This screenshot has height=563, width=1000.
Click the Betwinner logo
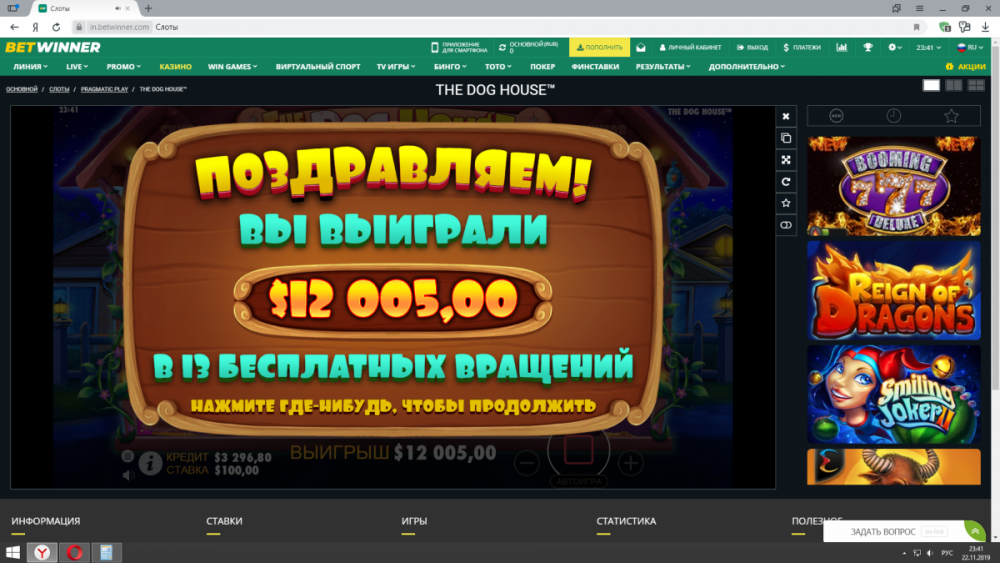point(52,47)
